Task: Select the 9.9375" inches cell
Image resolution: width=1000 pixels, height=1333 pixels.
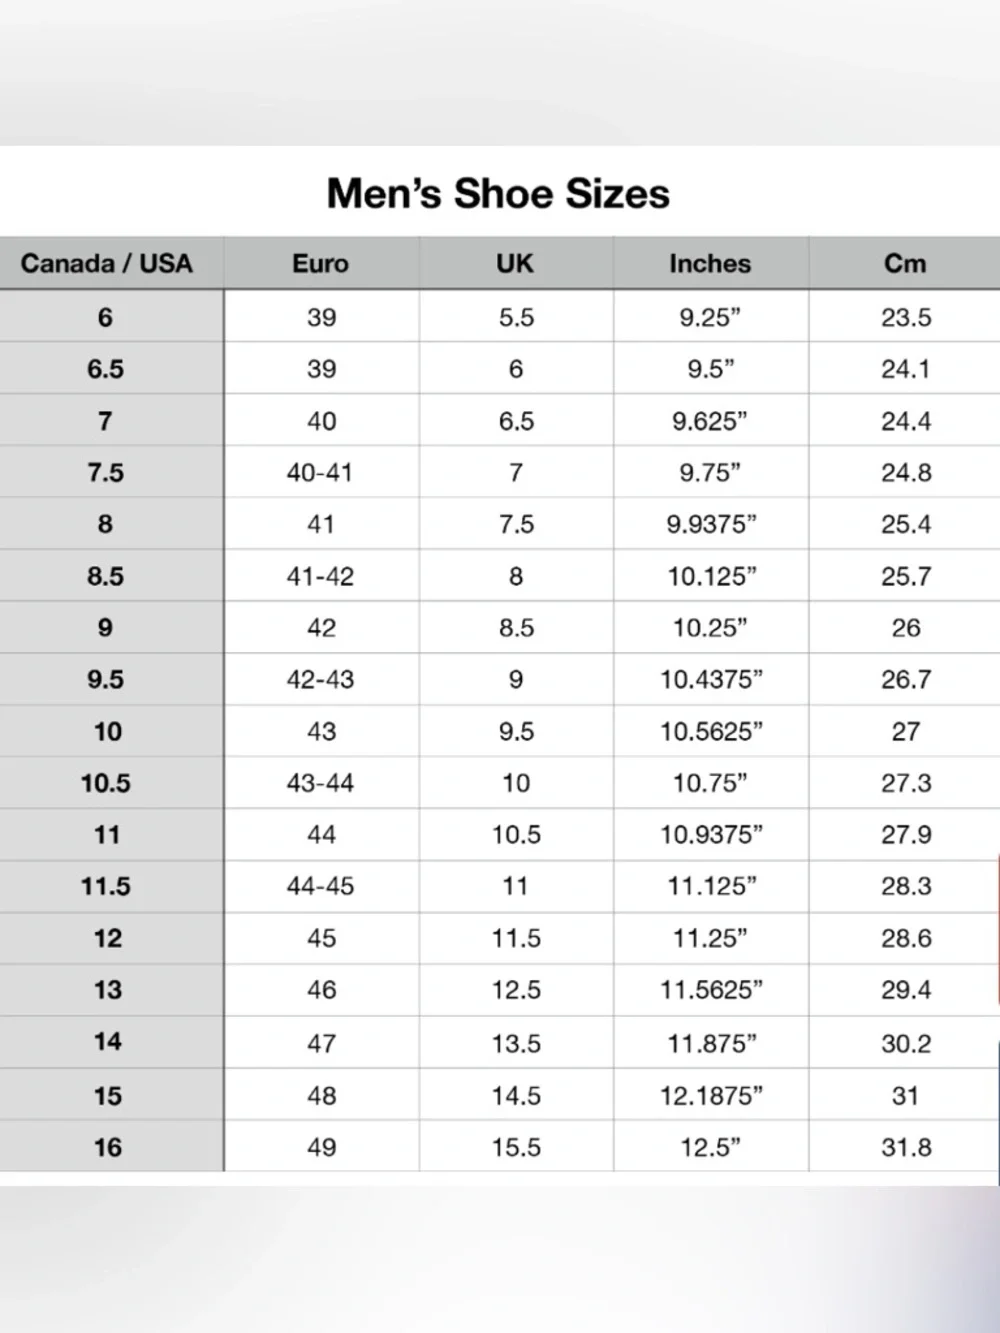Action: (x=711, y=524)
